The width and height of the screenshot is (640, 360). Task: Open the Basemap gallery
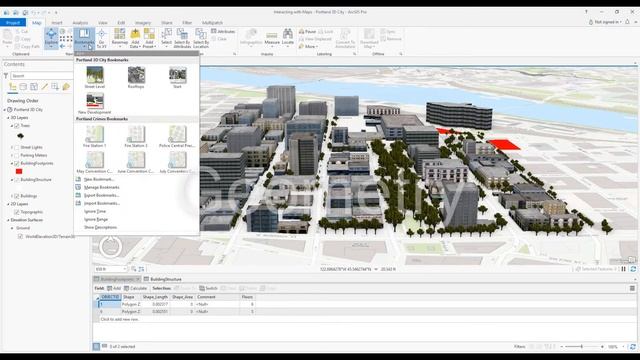[x=120, y=38]
